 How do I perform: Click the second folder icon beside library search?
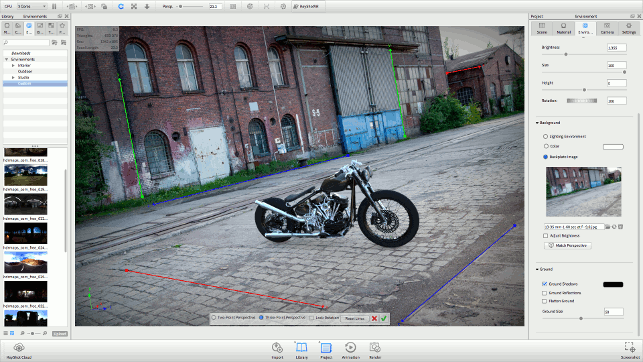point(64,42)
